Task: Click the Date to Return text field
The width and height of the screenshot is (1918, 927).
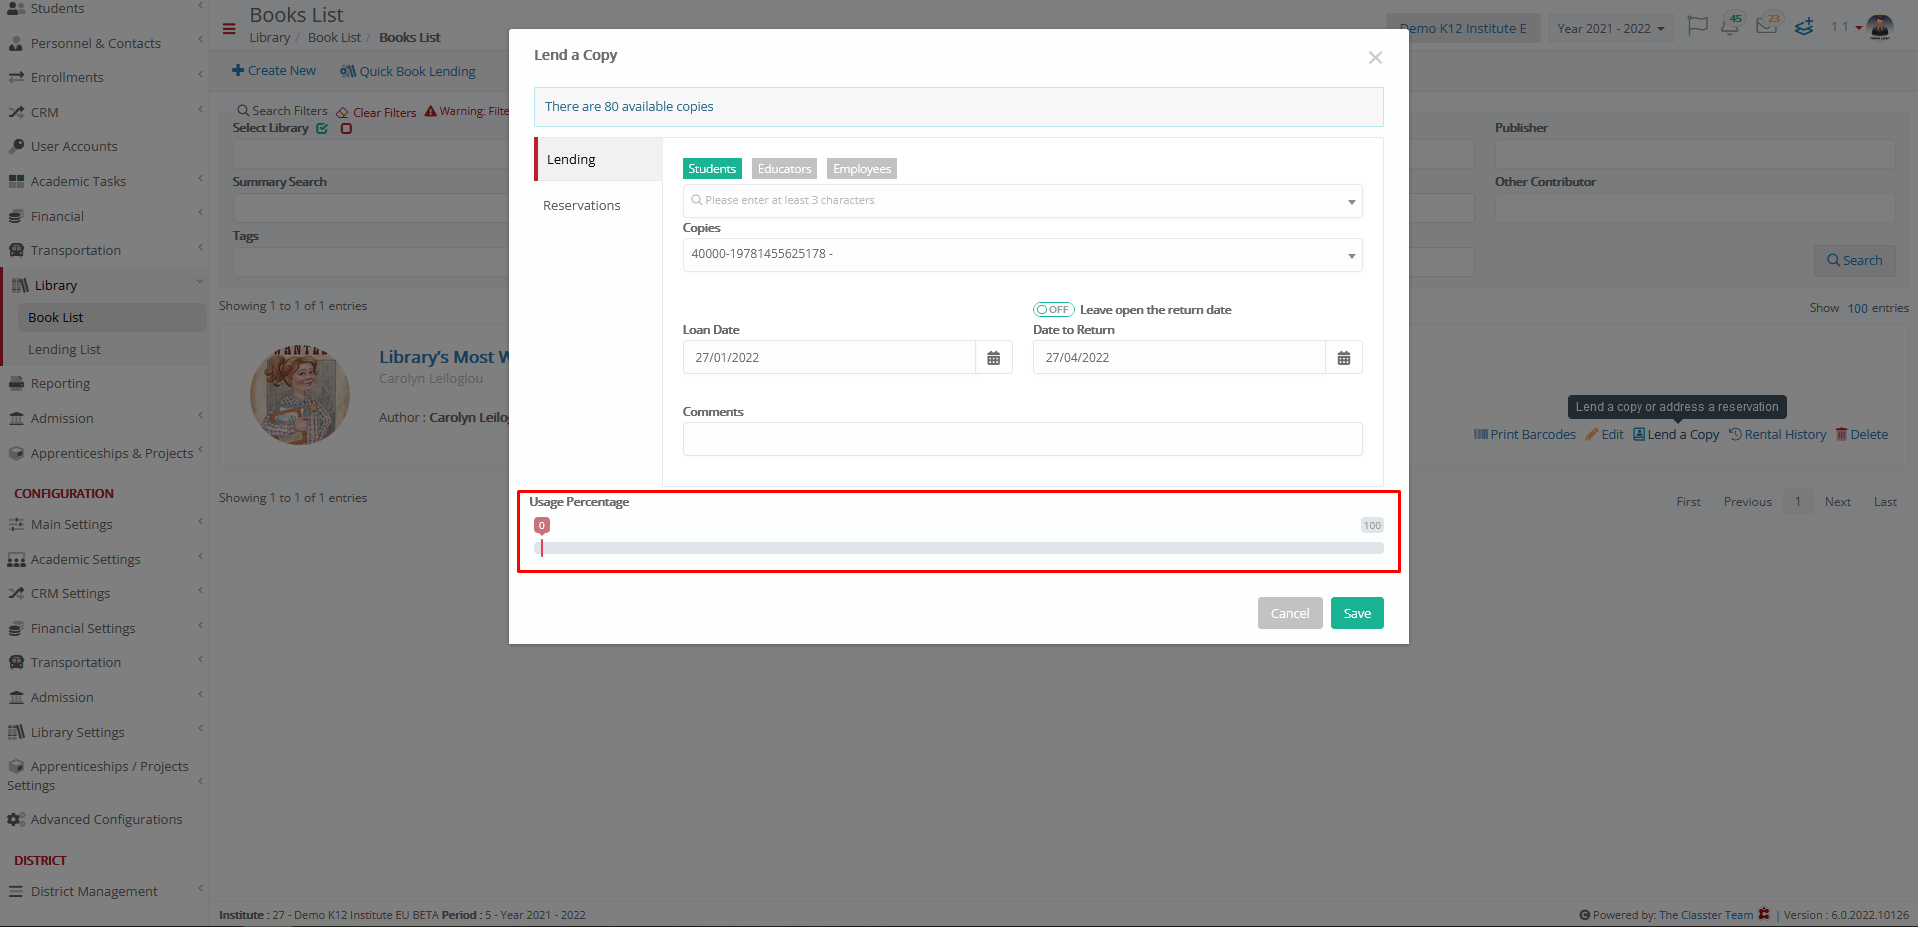Action: point(1179,358)
